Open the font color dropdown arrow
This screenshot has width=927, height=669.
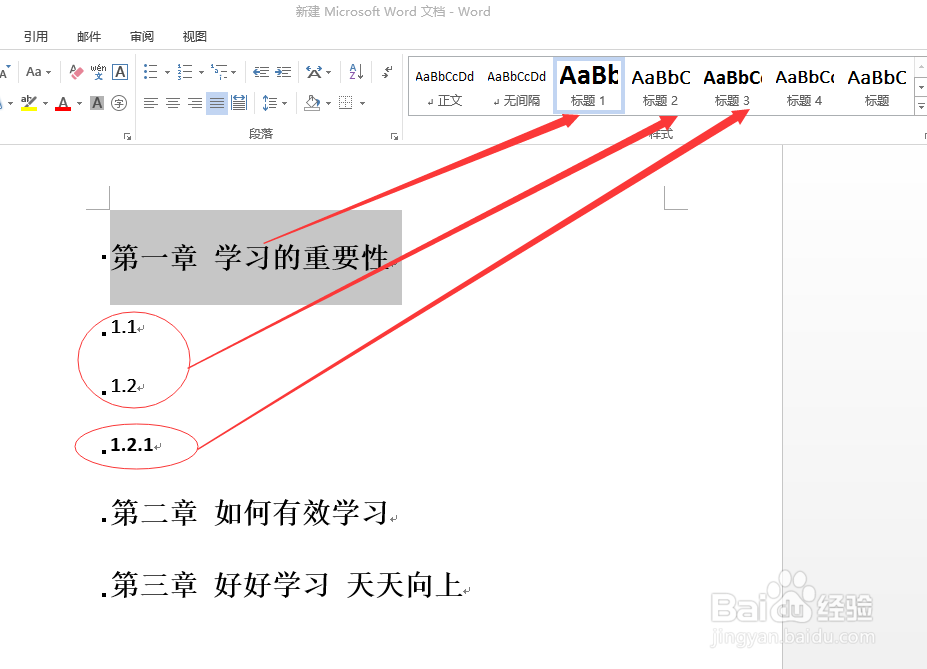(78, 104)
